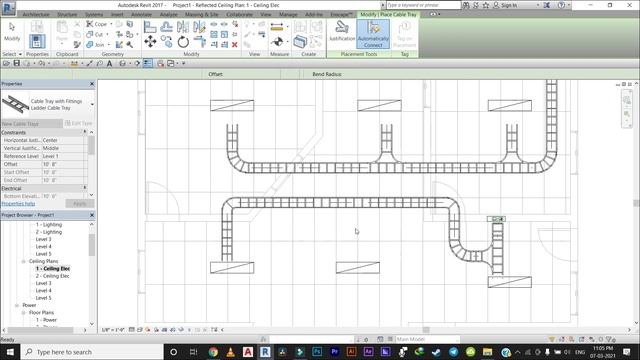The image size is (640, 360).
Task: Click the Open icon in quick access toolbar
Action: coord(6,63)
